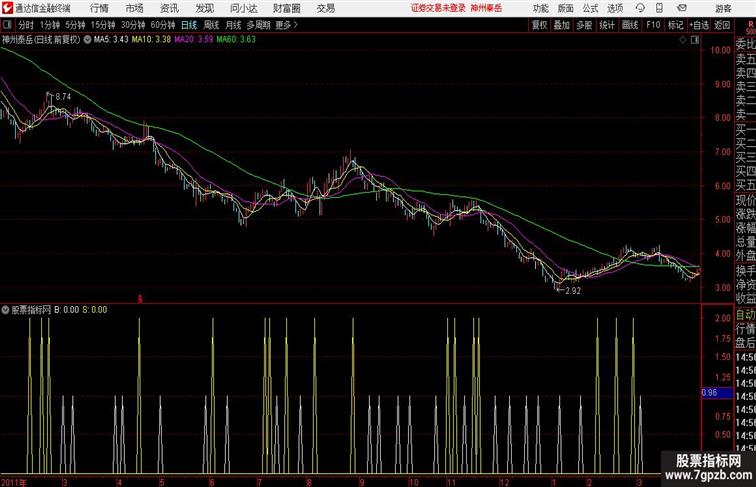Switch to 5分钟 period tab
756x487 pixels.
75,25
